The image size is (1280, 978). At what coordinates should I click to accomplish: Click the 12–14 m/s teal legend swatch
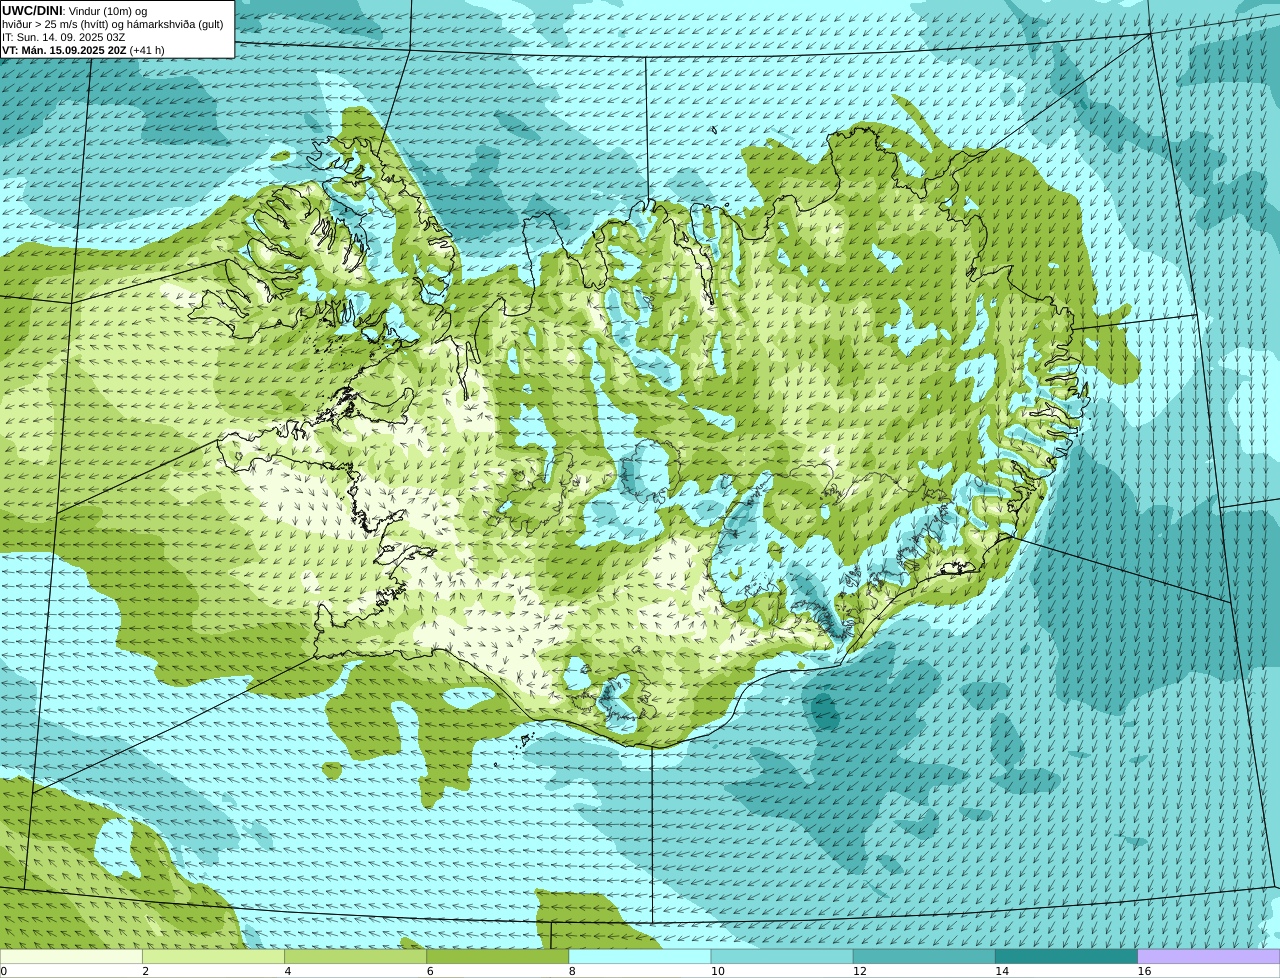pos(924,957)
